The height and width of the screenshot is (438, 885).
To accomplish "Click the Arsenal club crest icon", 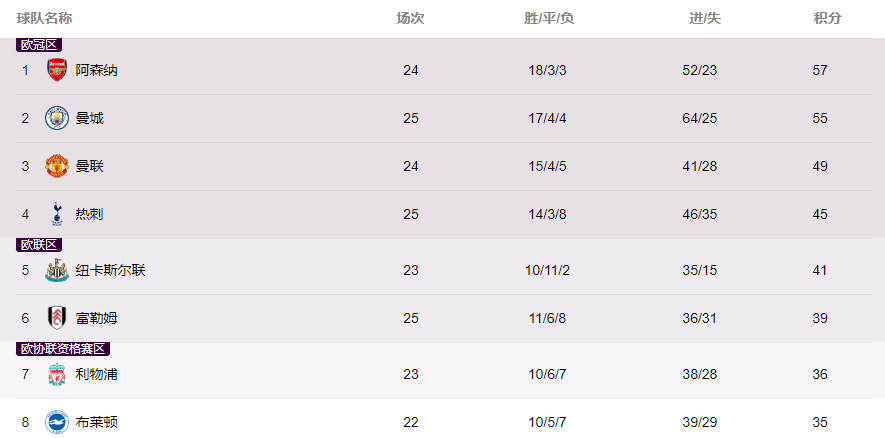I will 57,70.
